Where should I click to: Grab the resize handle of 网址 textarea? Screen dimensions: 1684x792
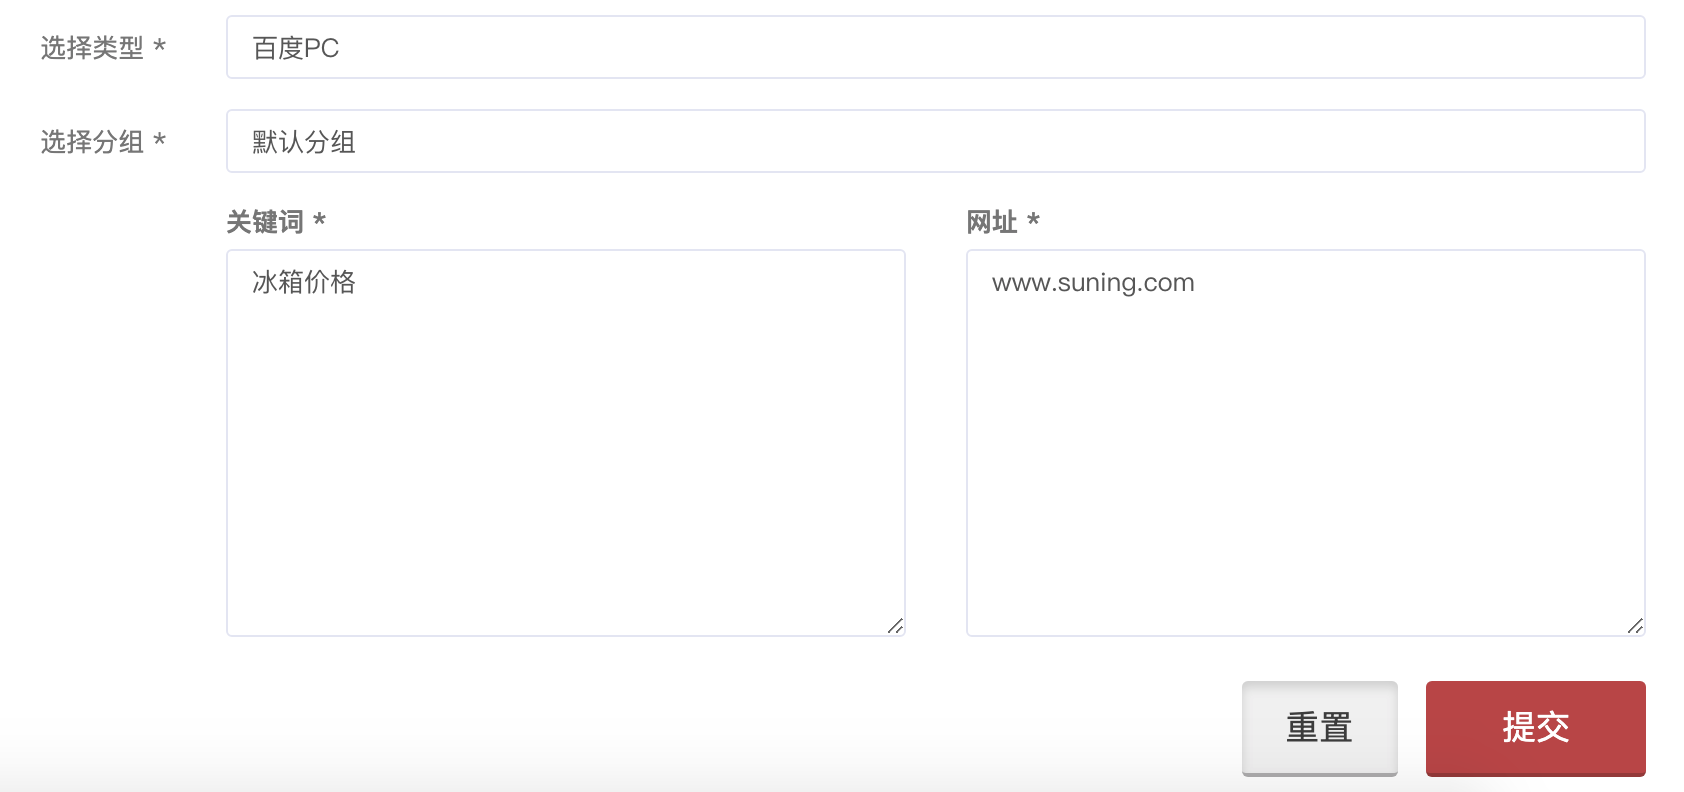pos(1635,626)
